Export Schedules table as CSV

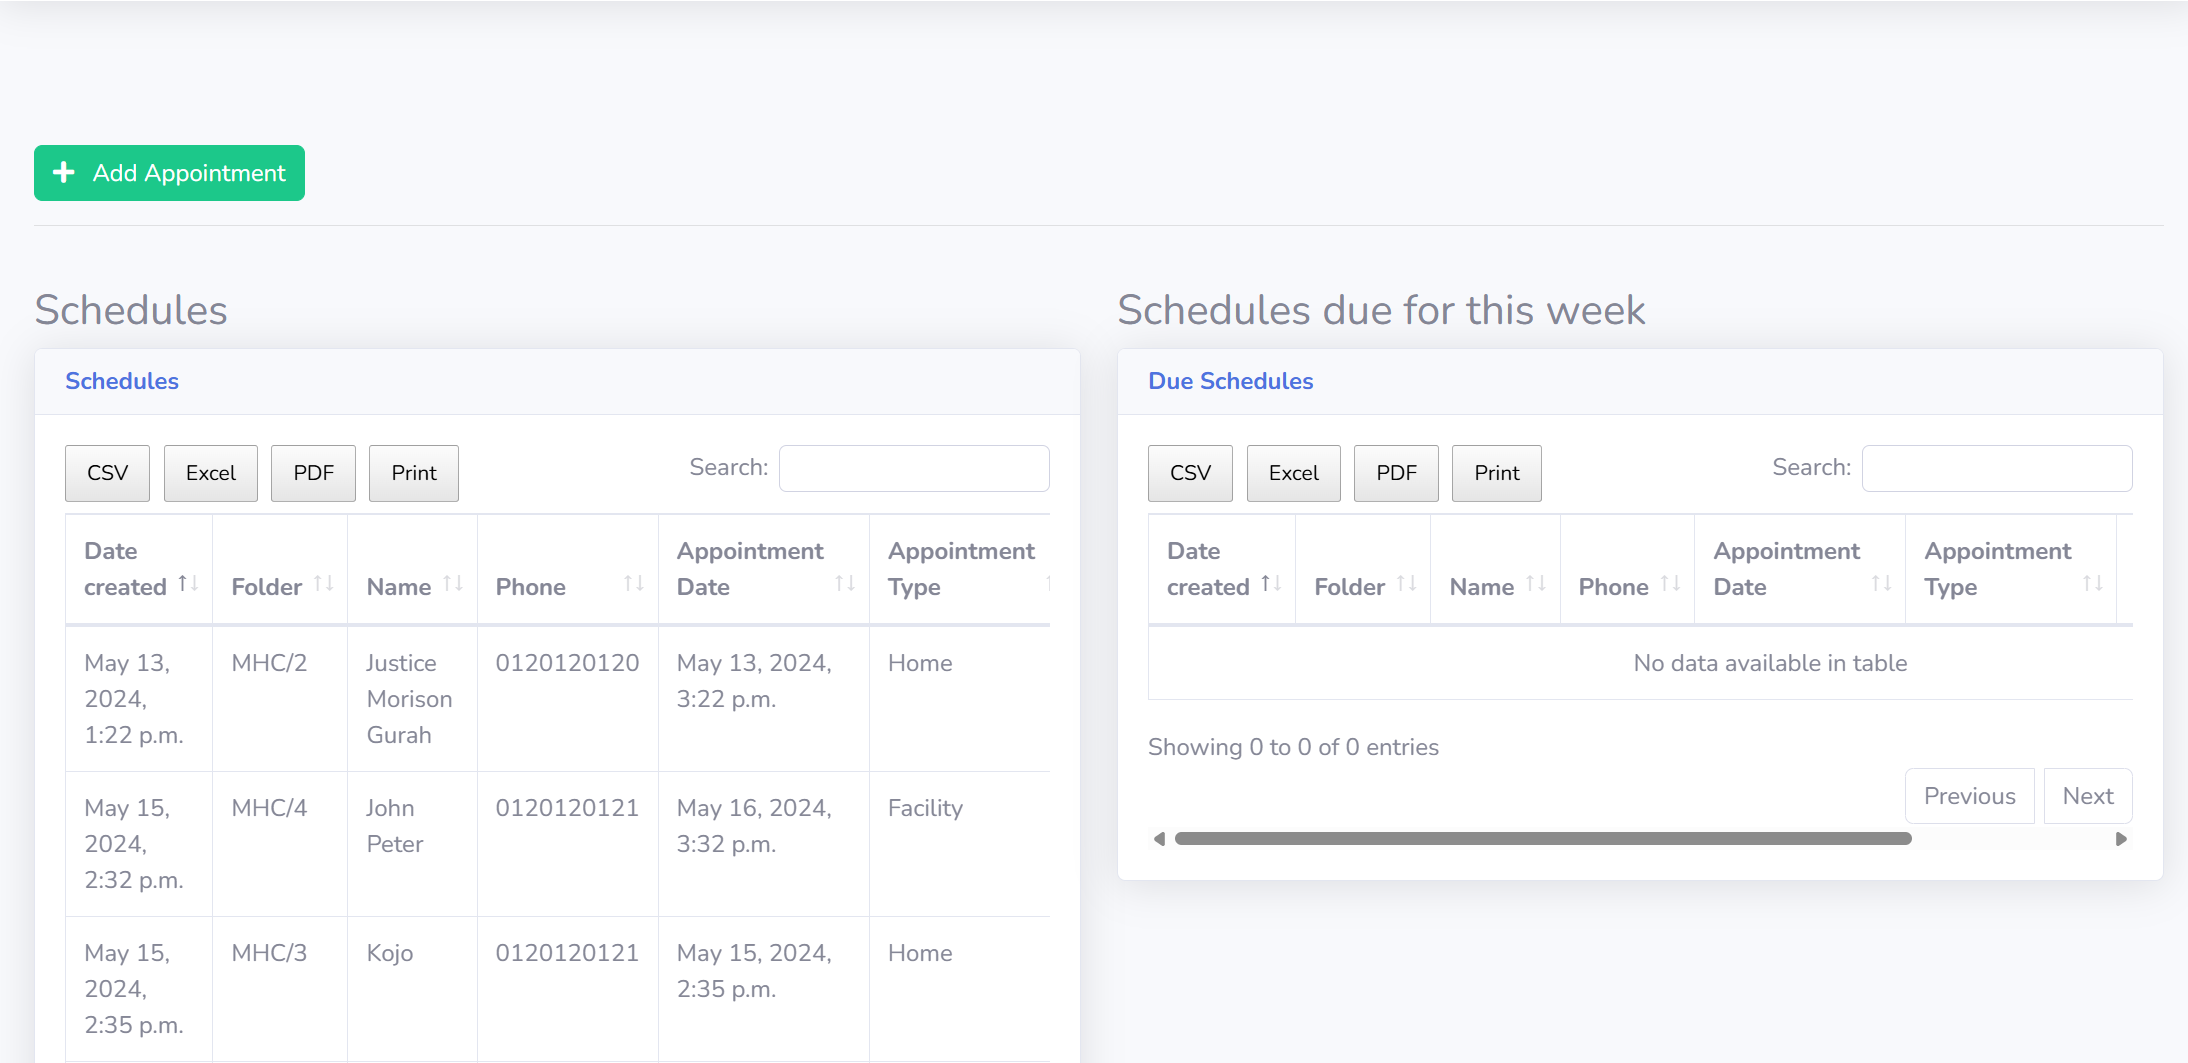pos(107,473)
